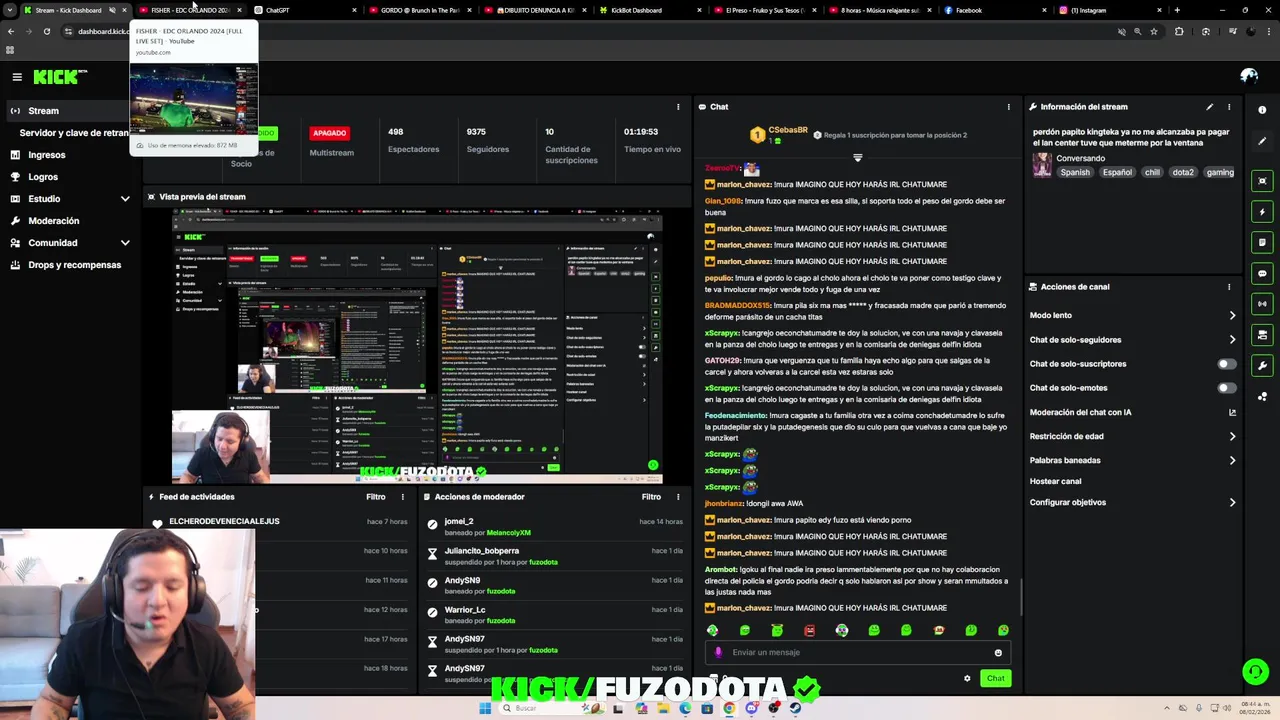Open Información del stream options menu
Screen dimensions: 1280x720
point(1229,107)
